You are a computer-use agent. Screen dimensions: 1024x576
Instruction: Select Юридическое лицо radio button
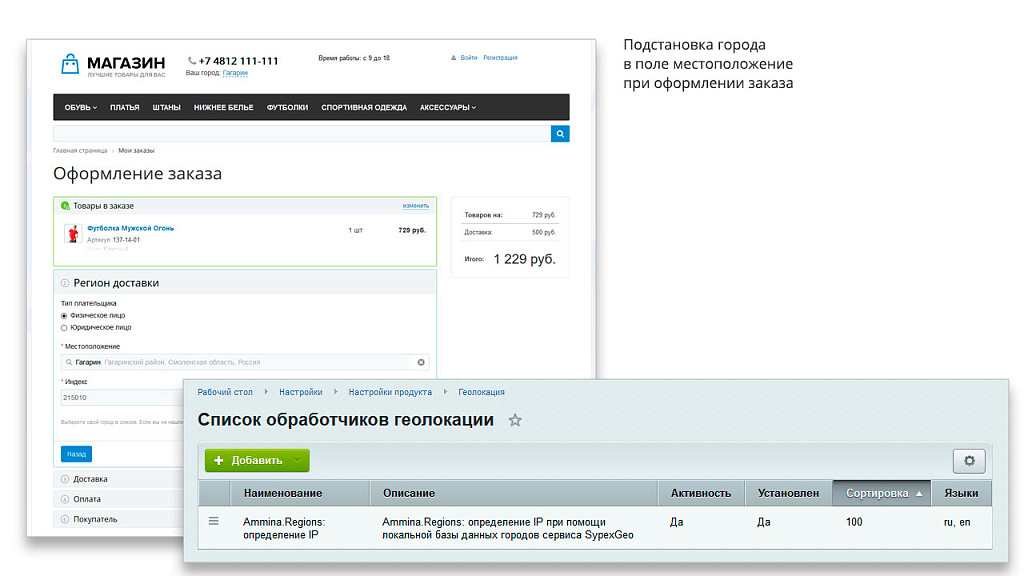click(64, 327)
